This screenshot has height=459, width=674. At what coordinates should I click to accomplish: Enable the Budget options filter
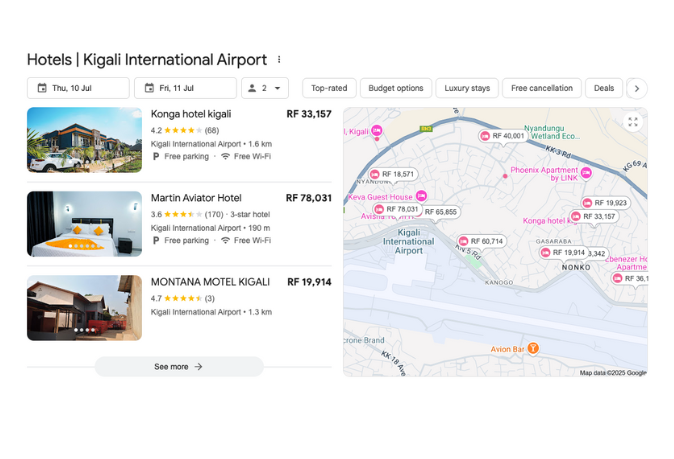(x=396, y=88)
